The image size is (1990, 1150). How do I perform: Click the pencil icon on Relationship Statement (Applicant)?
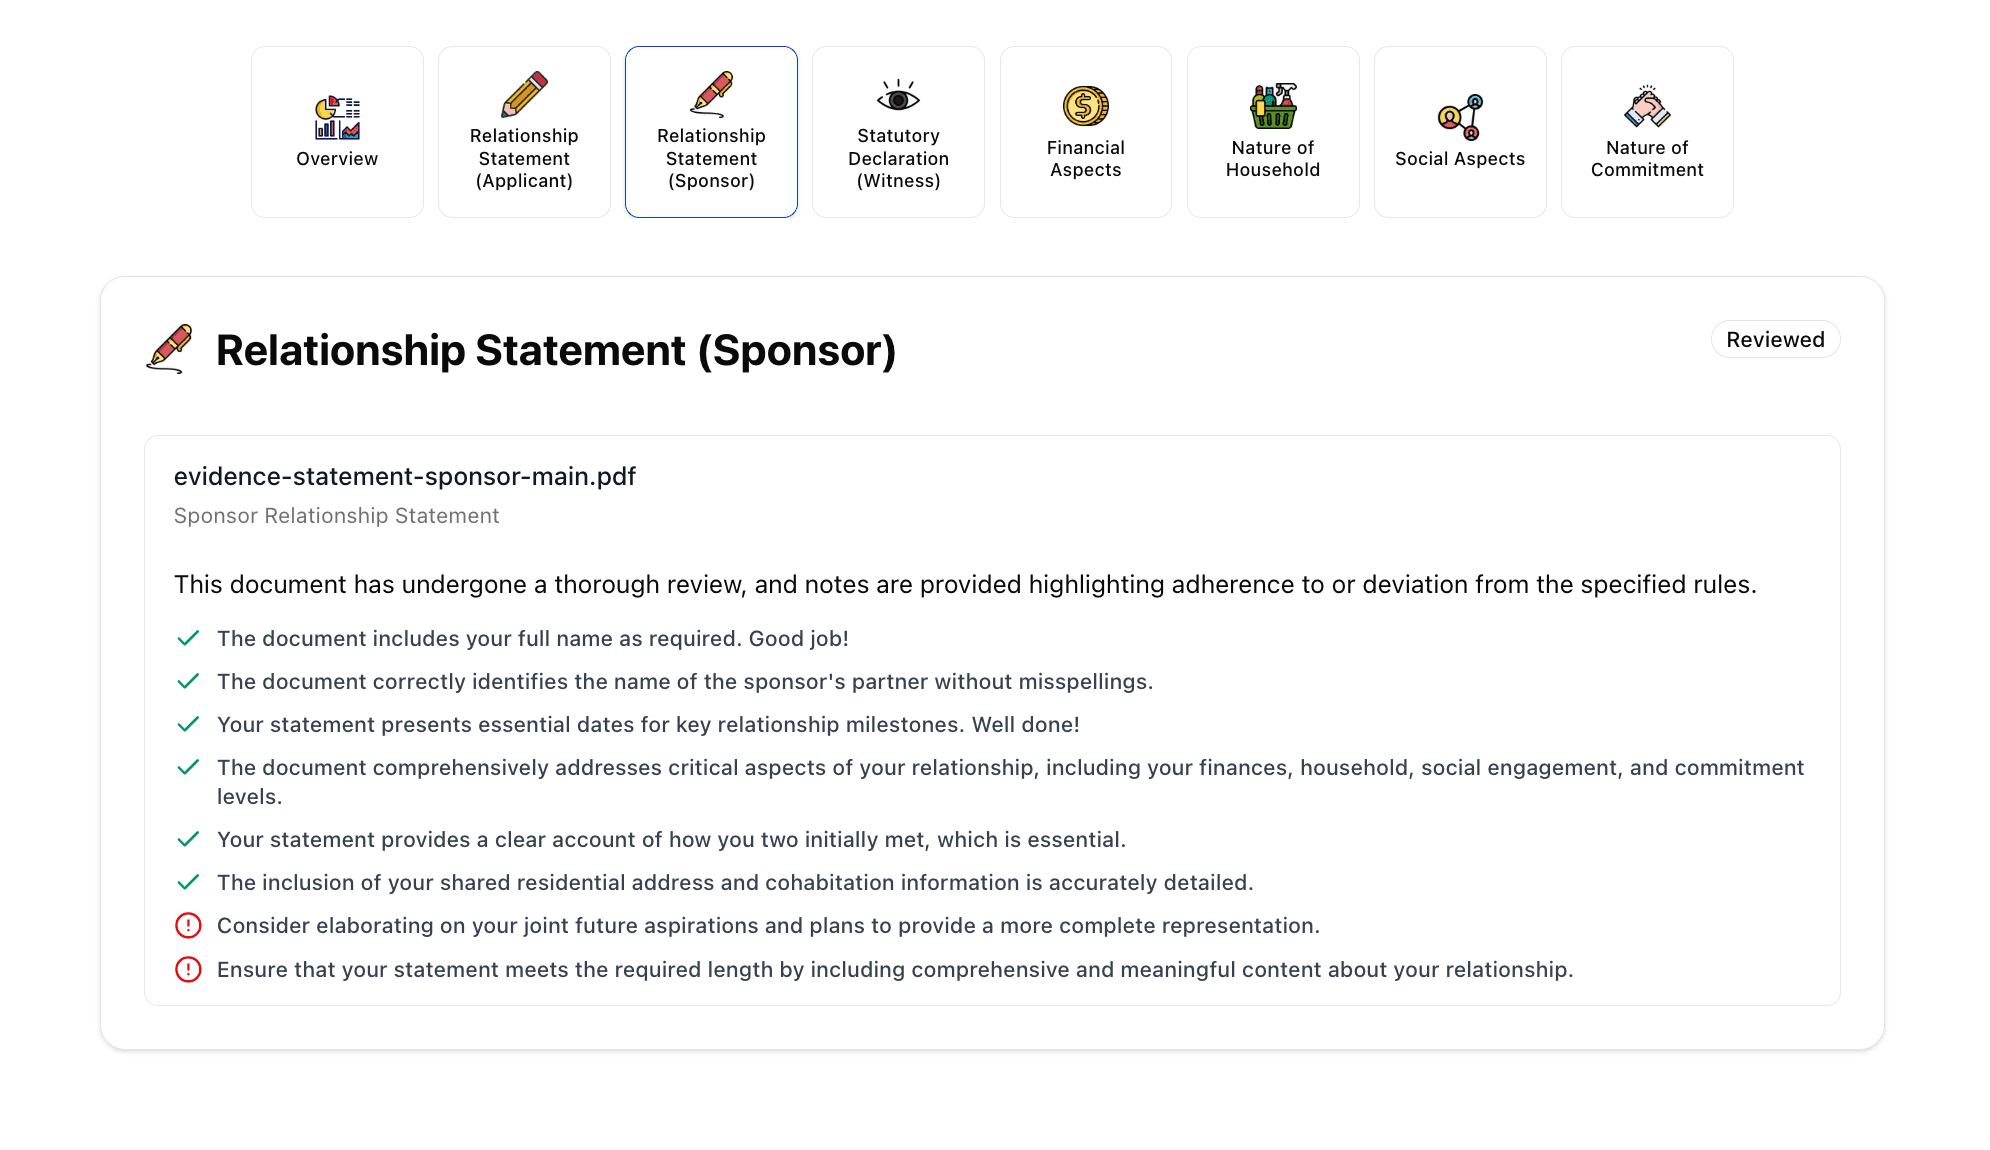coord(524,95)
